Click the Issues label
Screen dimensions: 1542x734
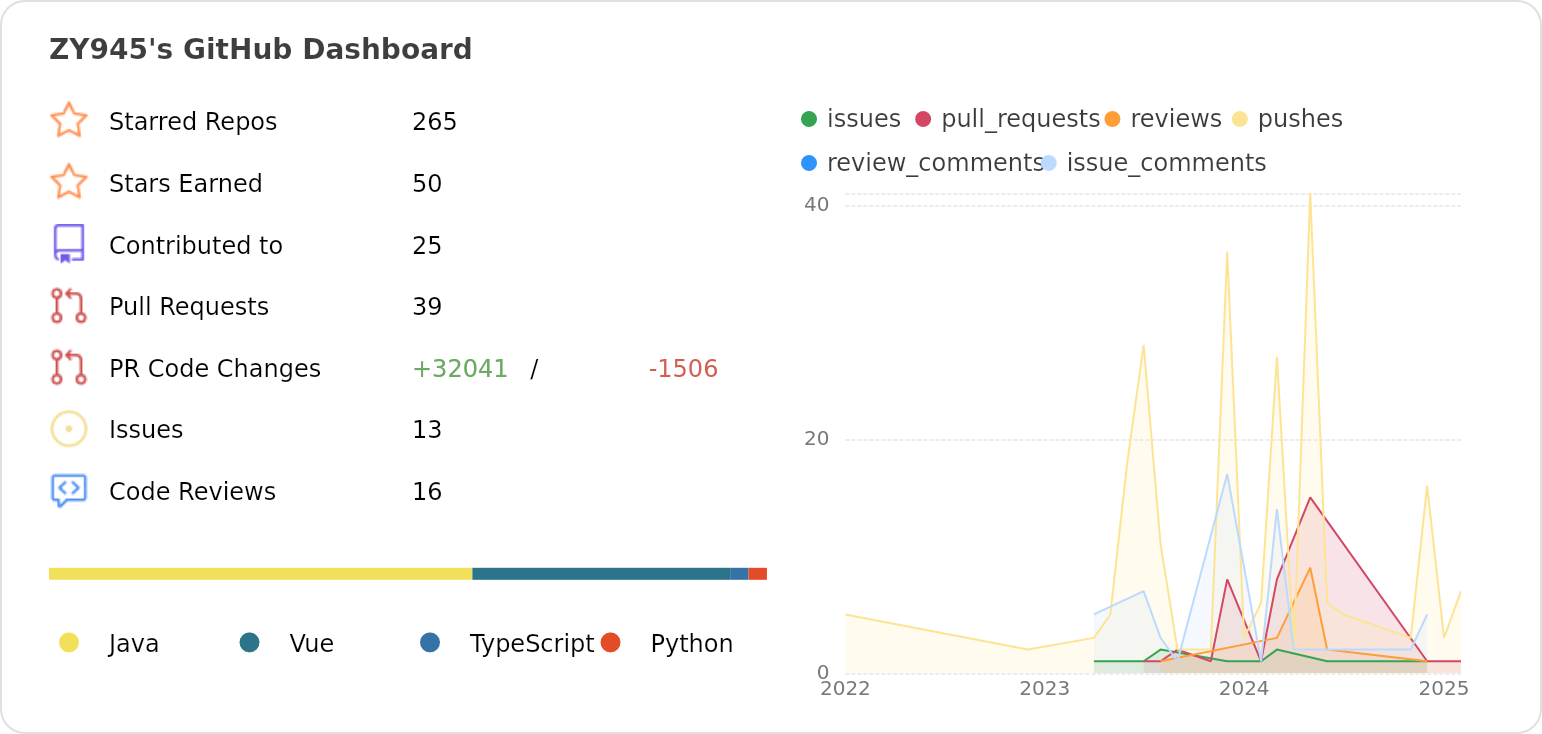click(146, 430)
